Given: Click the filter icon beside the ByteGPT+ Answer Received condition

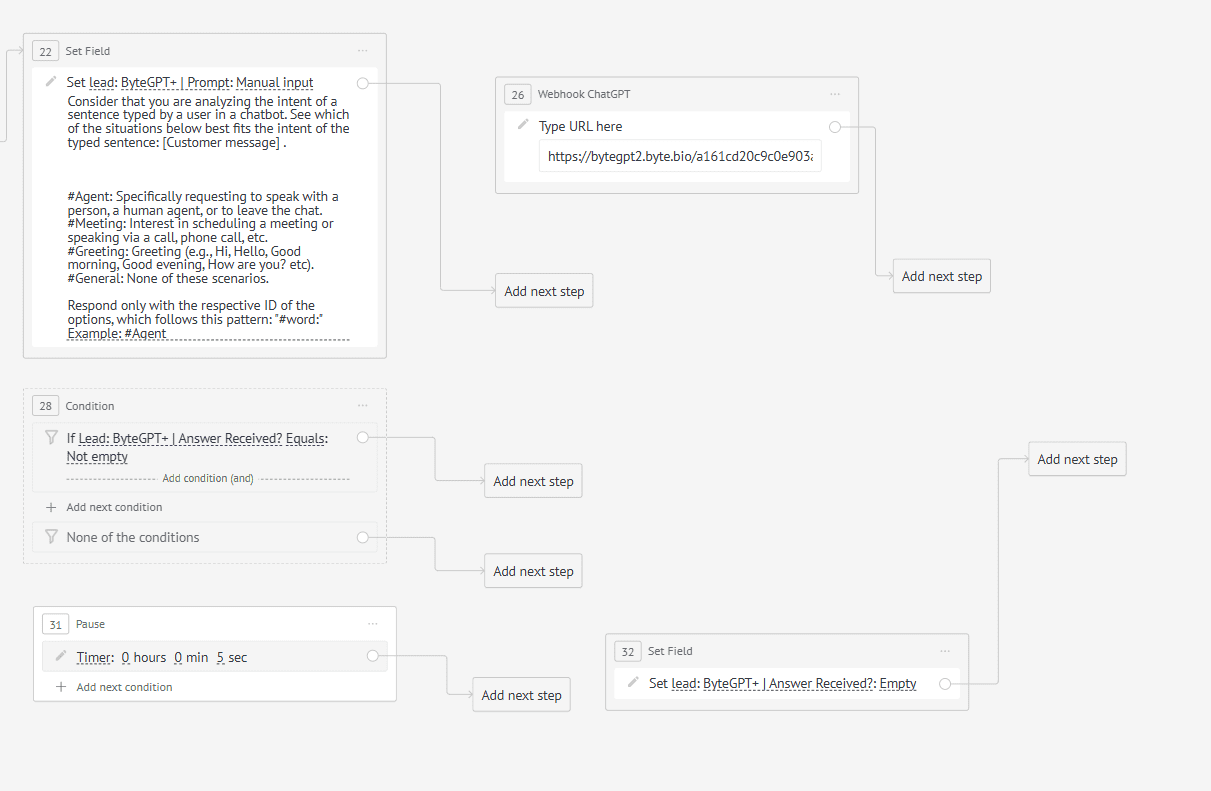Looking at the screenshot, I should pos(51,437).
